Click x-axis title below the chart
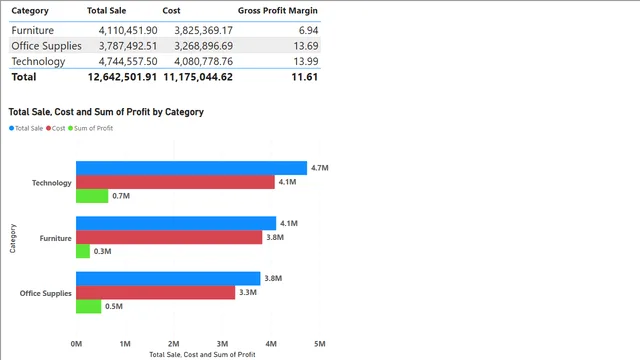The width and height of the screenshot is (640, 360). [x=202, y=355]
